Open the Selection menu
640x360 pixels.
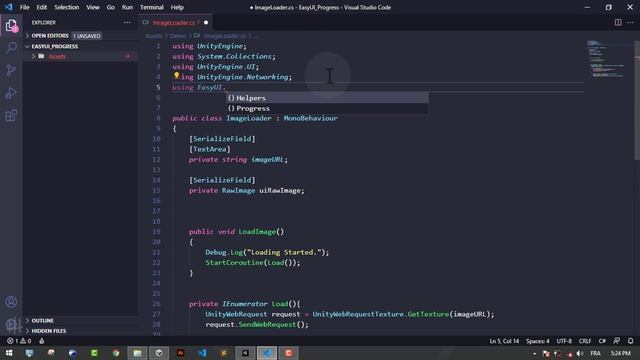(x=67, y=7)
